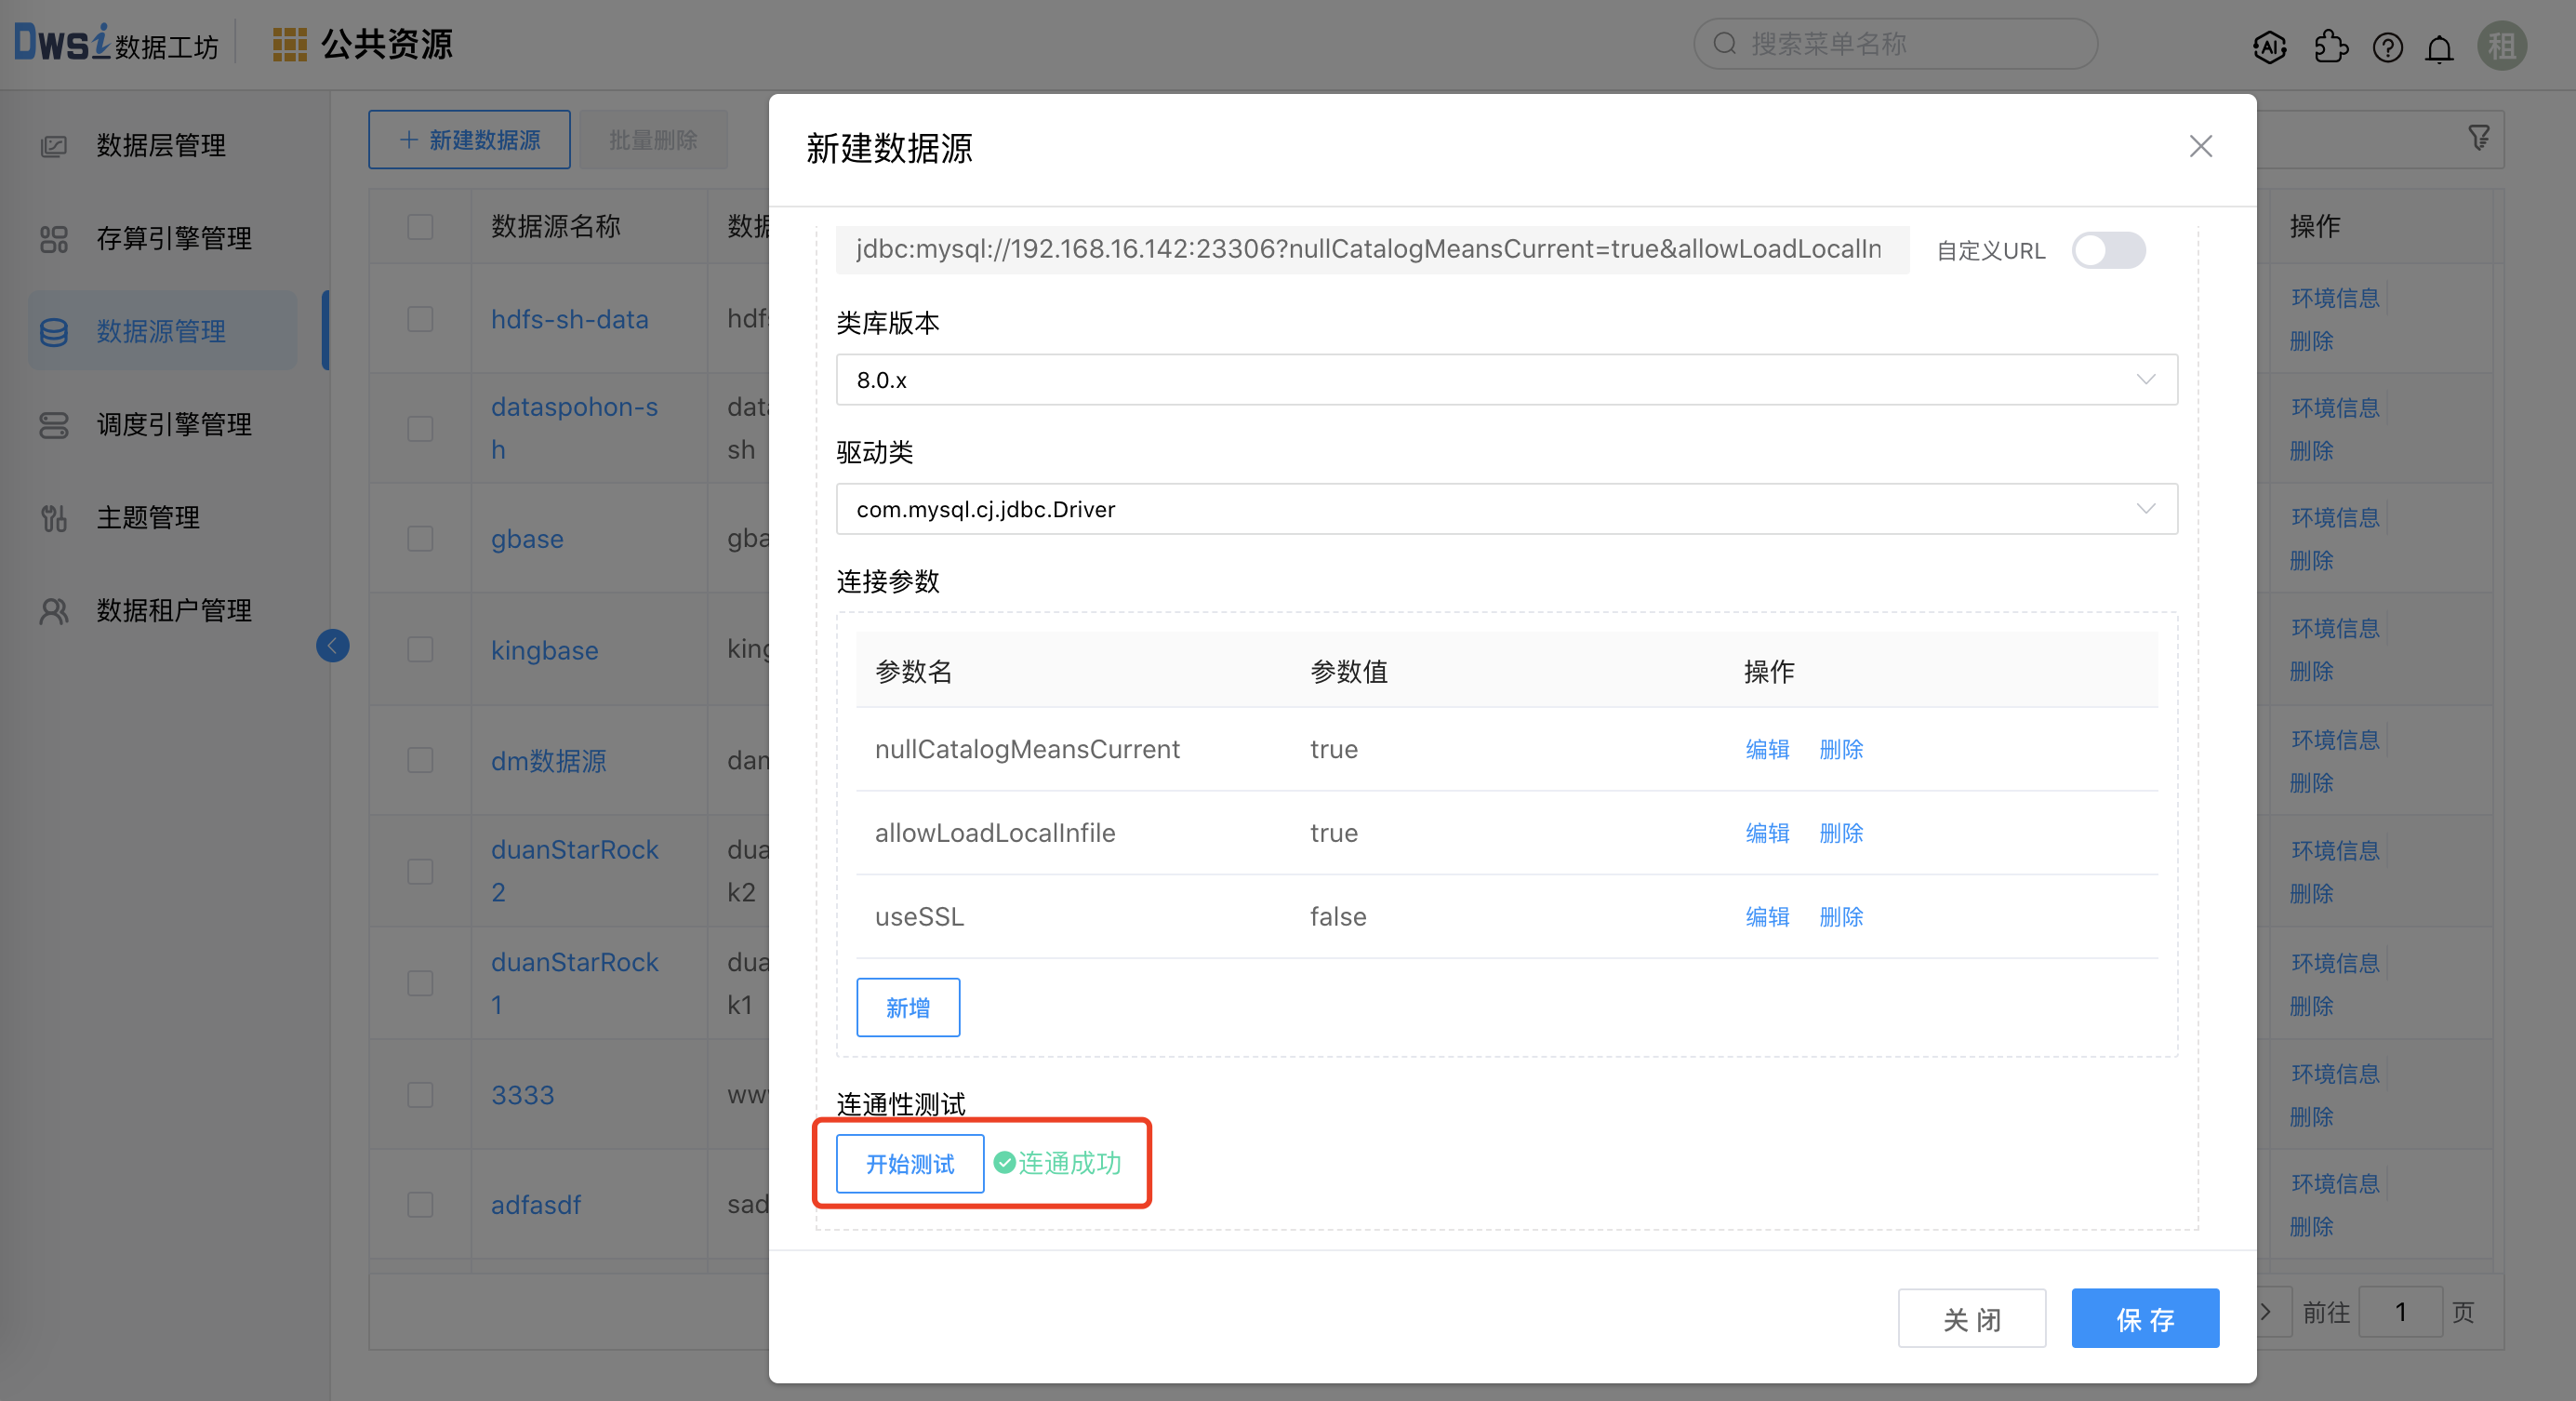Collapse the left sidebar with arrow
Viewport: 2576px width, 1401px height.
[x=333, y=646]
